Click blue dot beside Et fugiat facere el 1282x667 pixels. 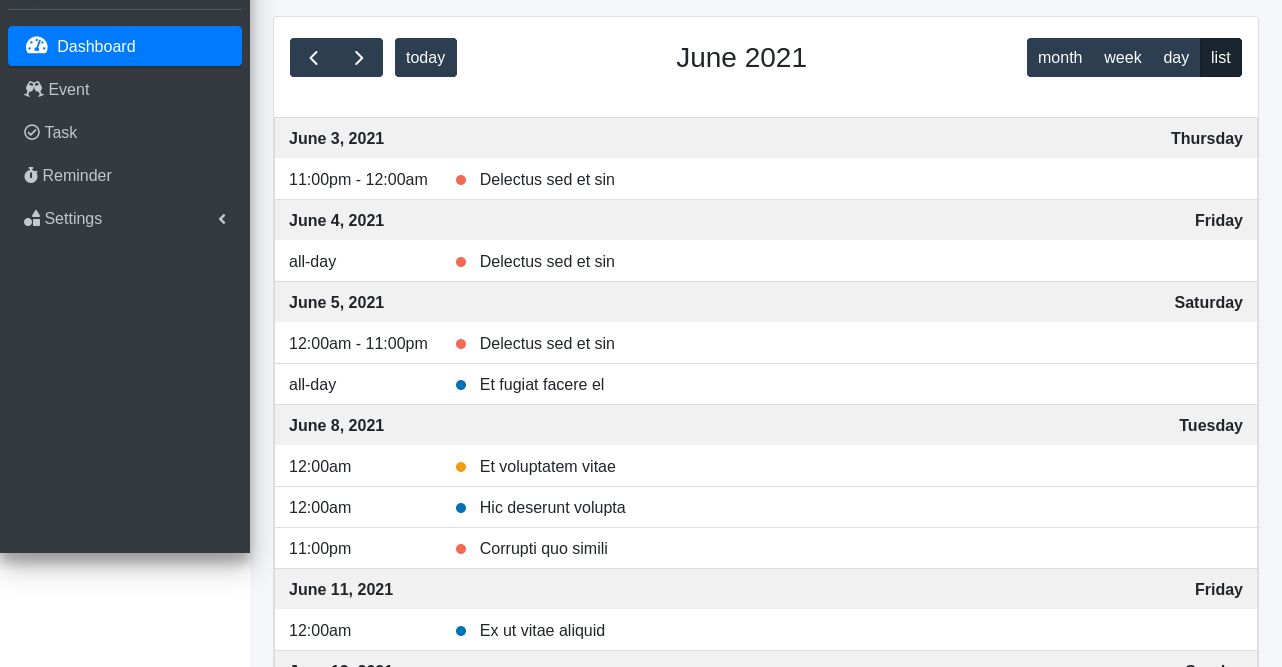pos(461,384)
